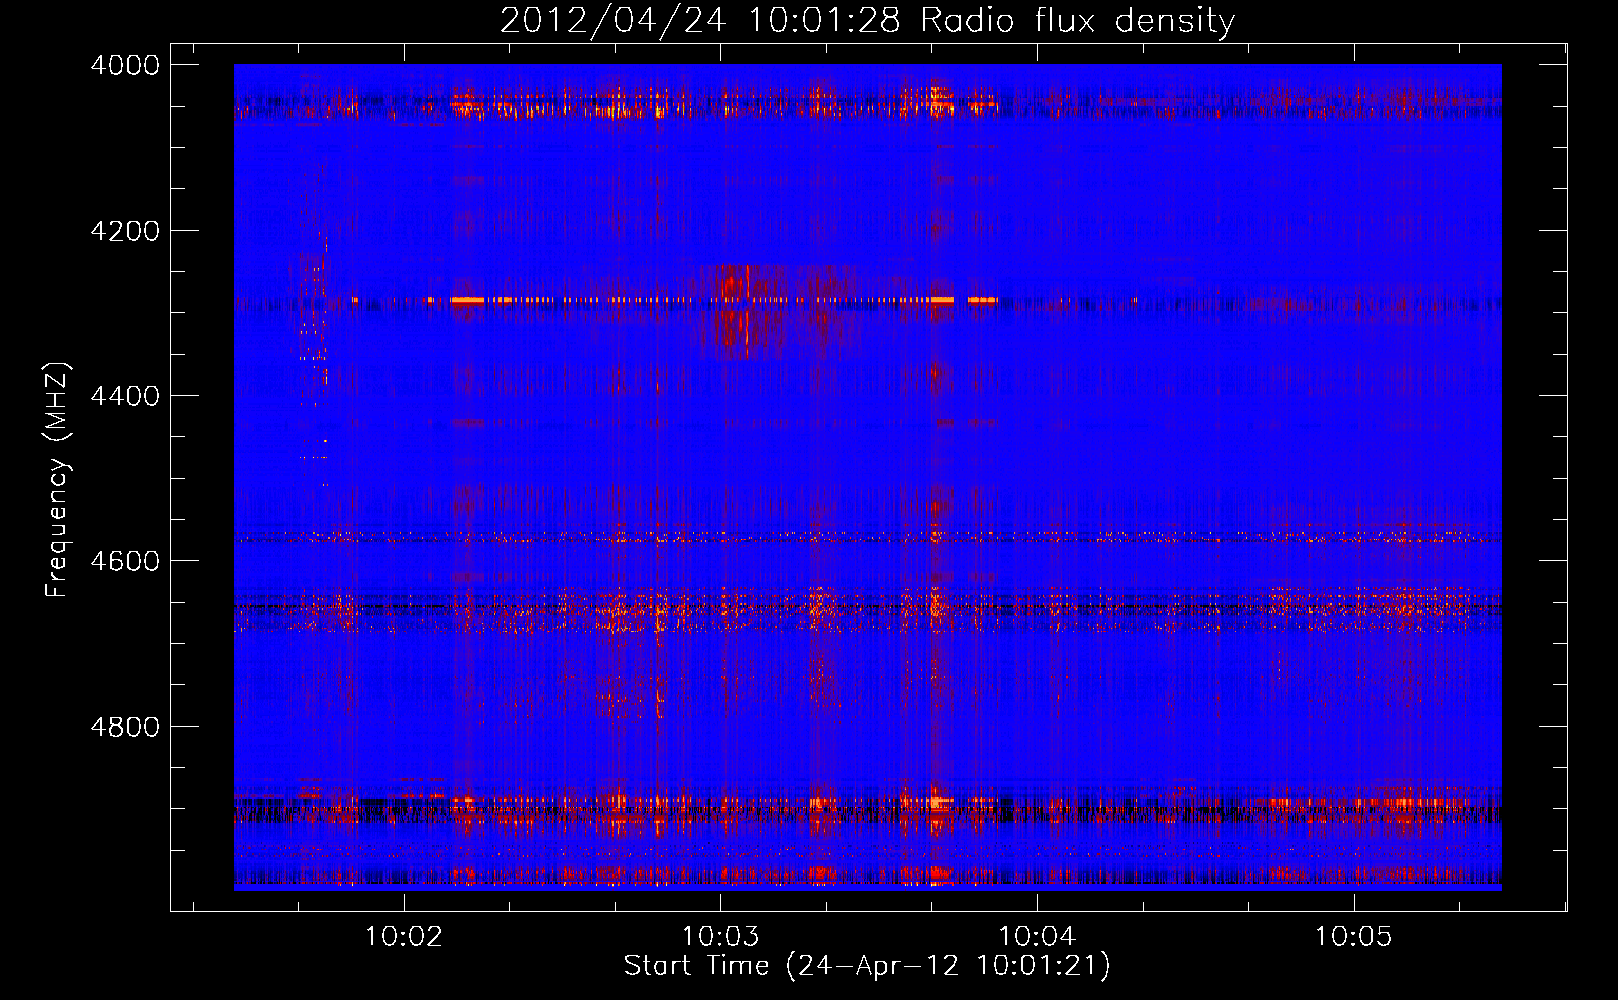The image size is (1618, 1000).
Task: Click the 'Start Time (24-Apr-12 10:01:21)' label
Action: click(x=867, y=966)
